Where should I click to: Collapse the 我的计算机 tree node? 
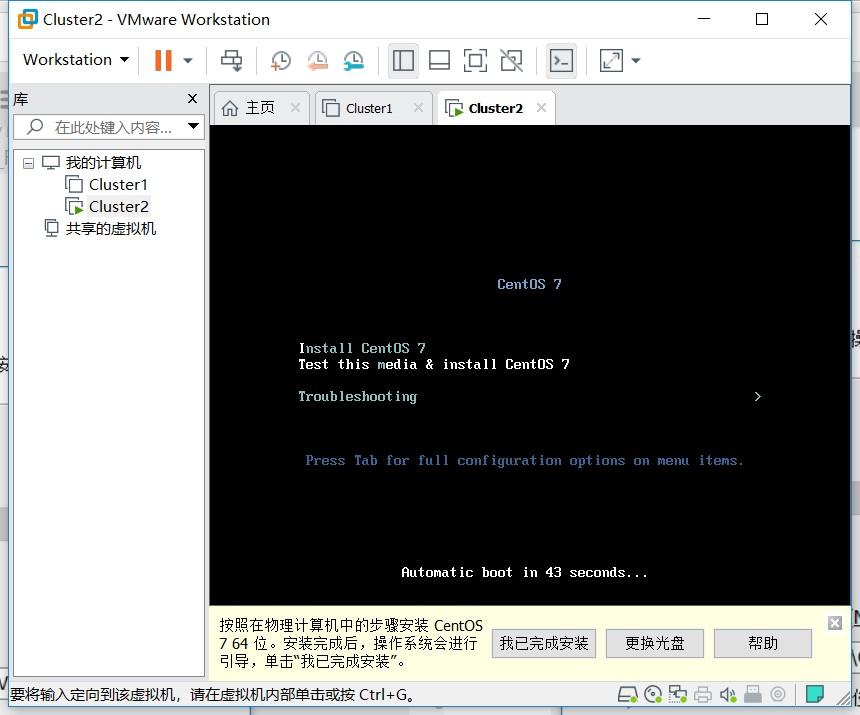coord(29,163)
